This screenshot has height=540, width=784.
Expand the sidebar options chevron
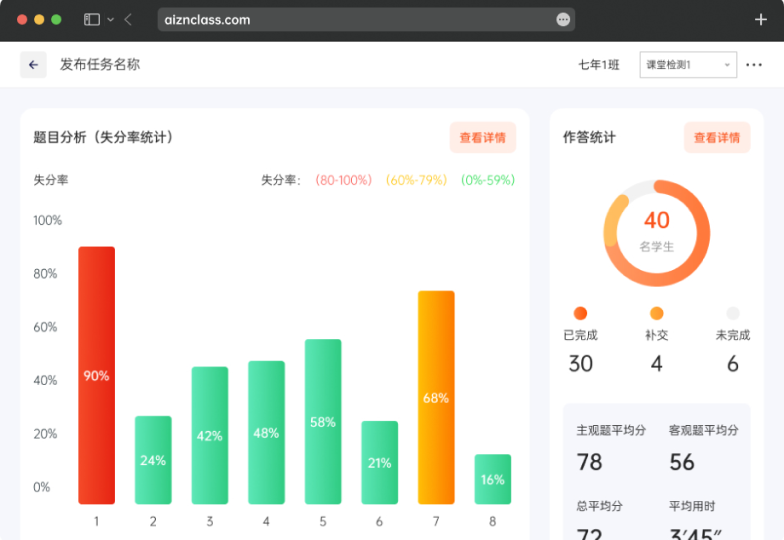pyautogui.click(x=110, y=19)
